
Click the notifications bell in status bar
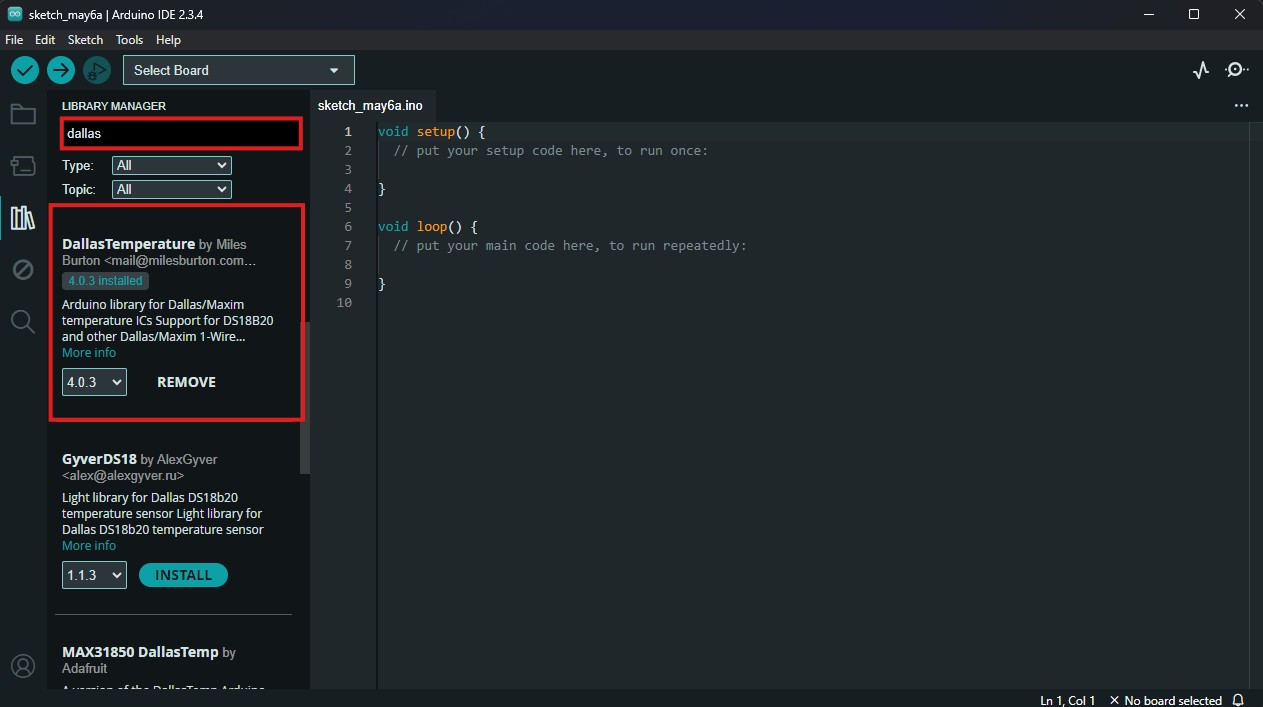pyautogui.click(x=1238, y=700)
